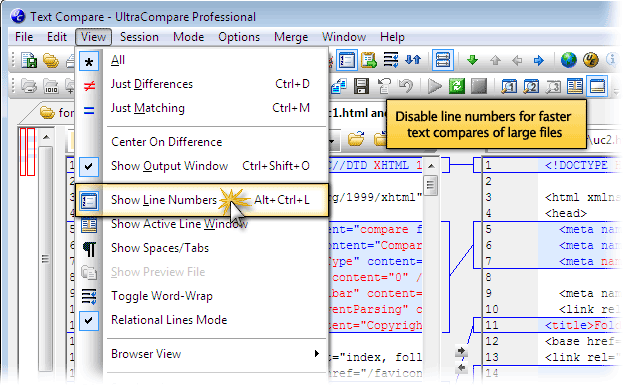Go to next difference with green down arrow

(x=472, y=60)
